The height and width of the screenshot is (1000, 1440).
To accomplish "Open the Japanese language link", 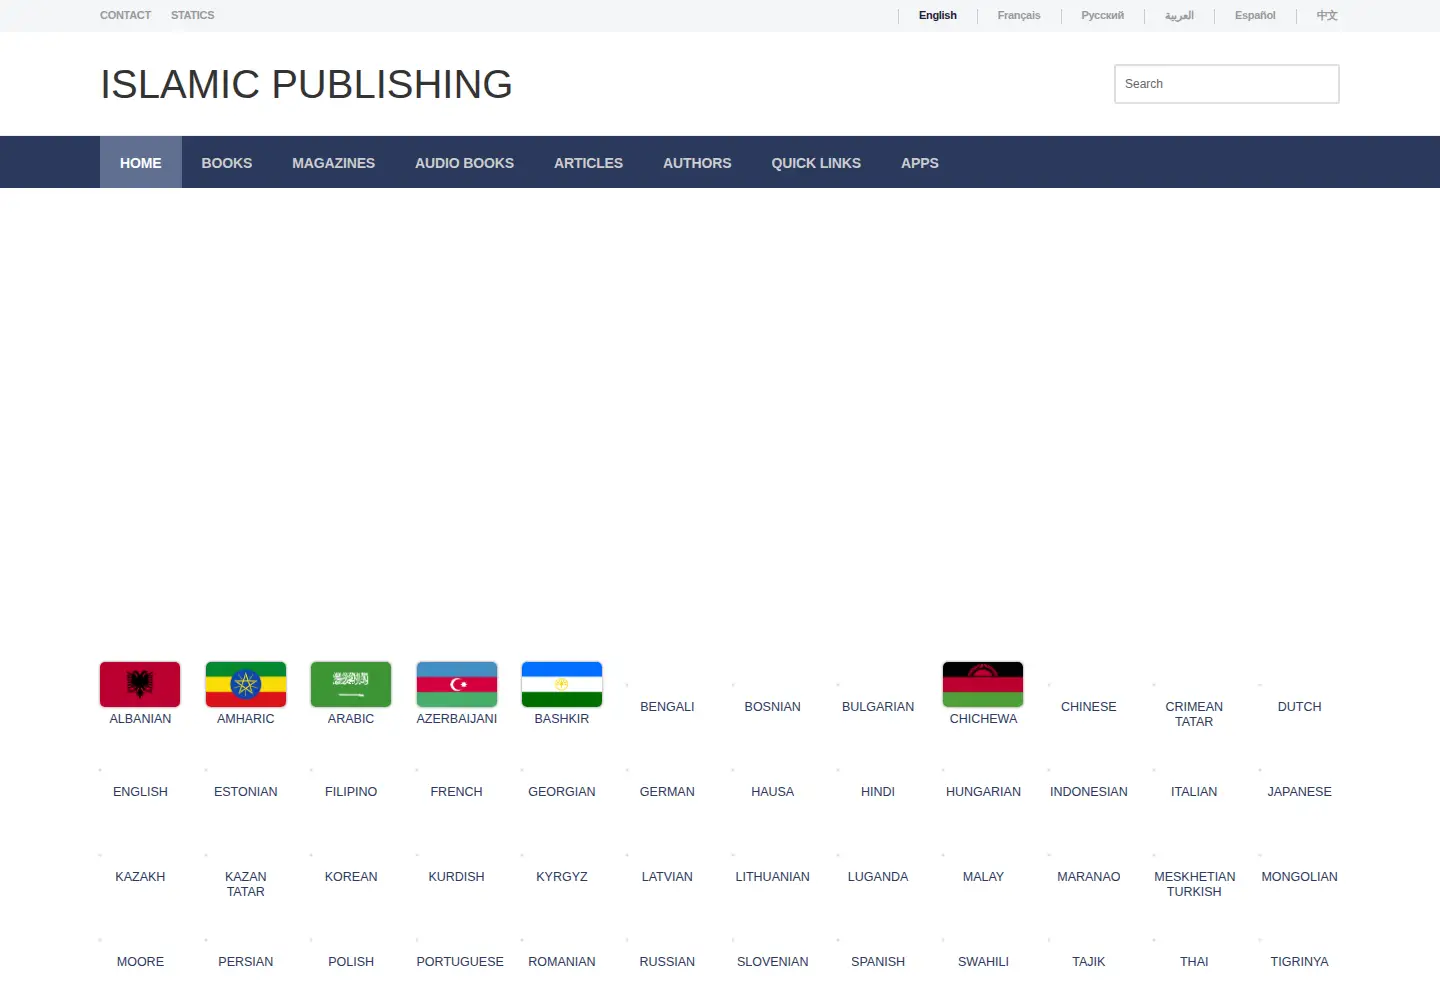I will [1300, 792].
